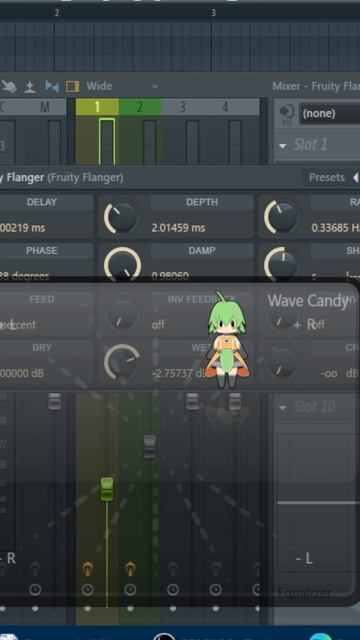Click the green-haired character mascot

point(227,341)
